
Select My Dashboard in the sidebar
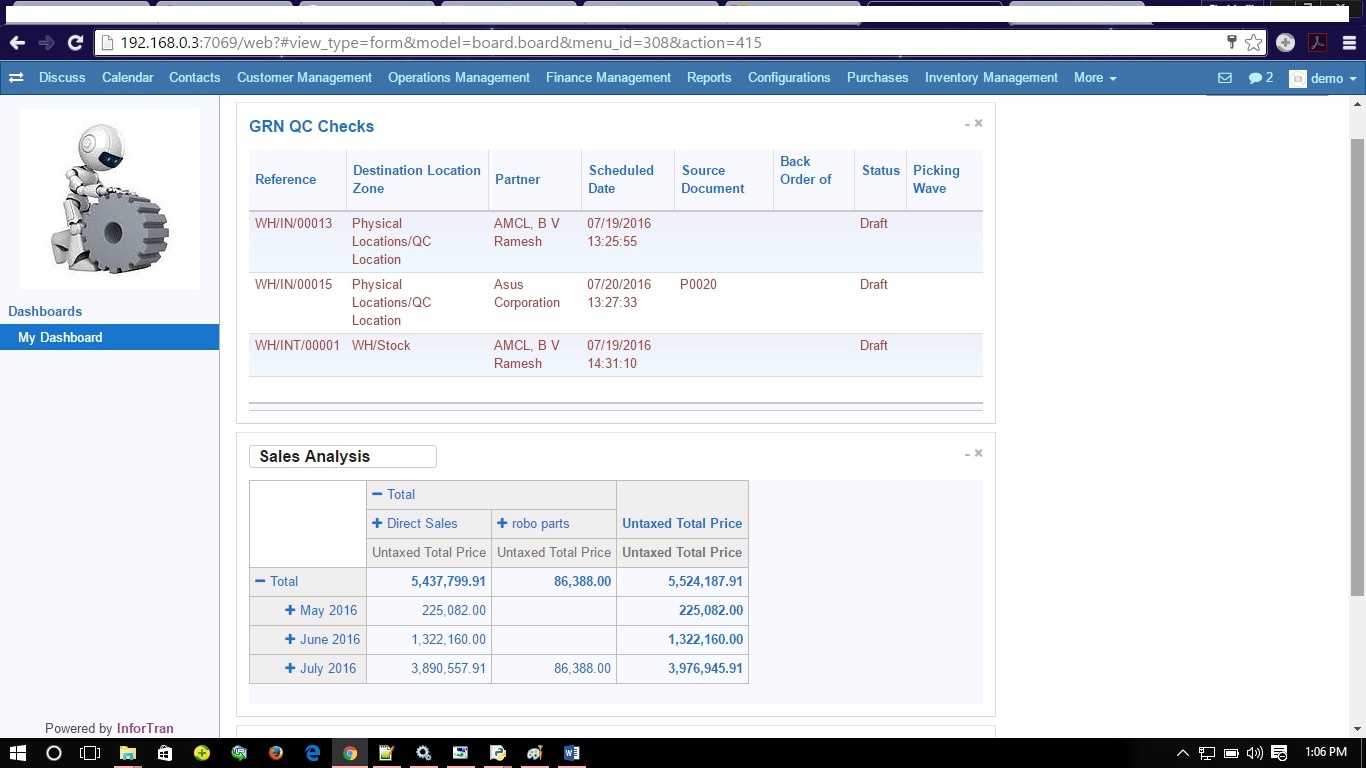[60, 338]
